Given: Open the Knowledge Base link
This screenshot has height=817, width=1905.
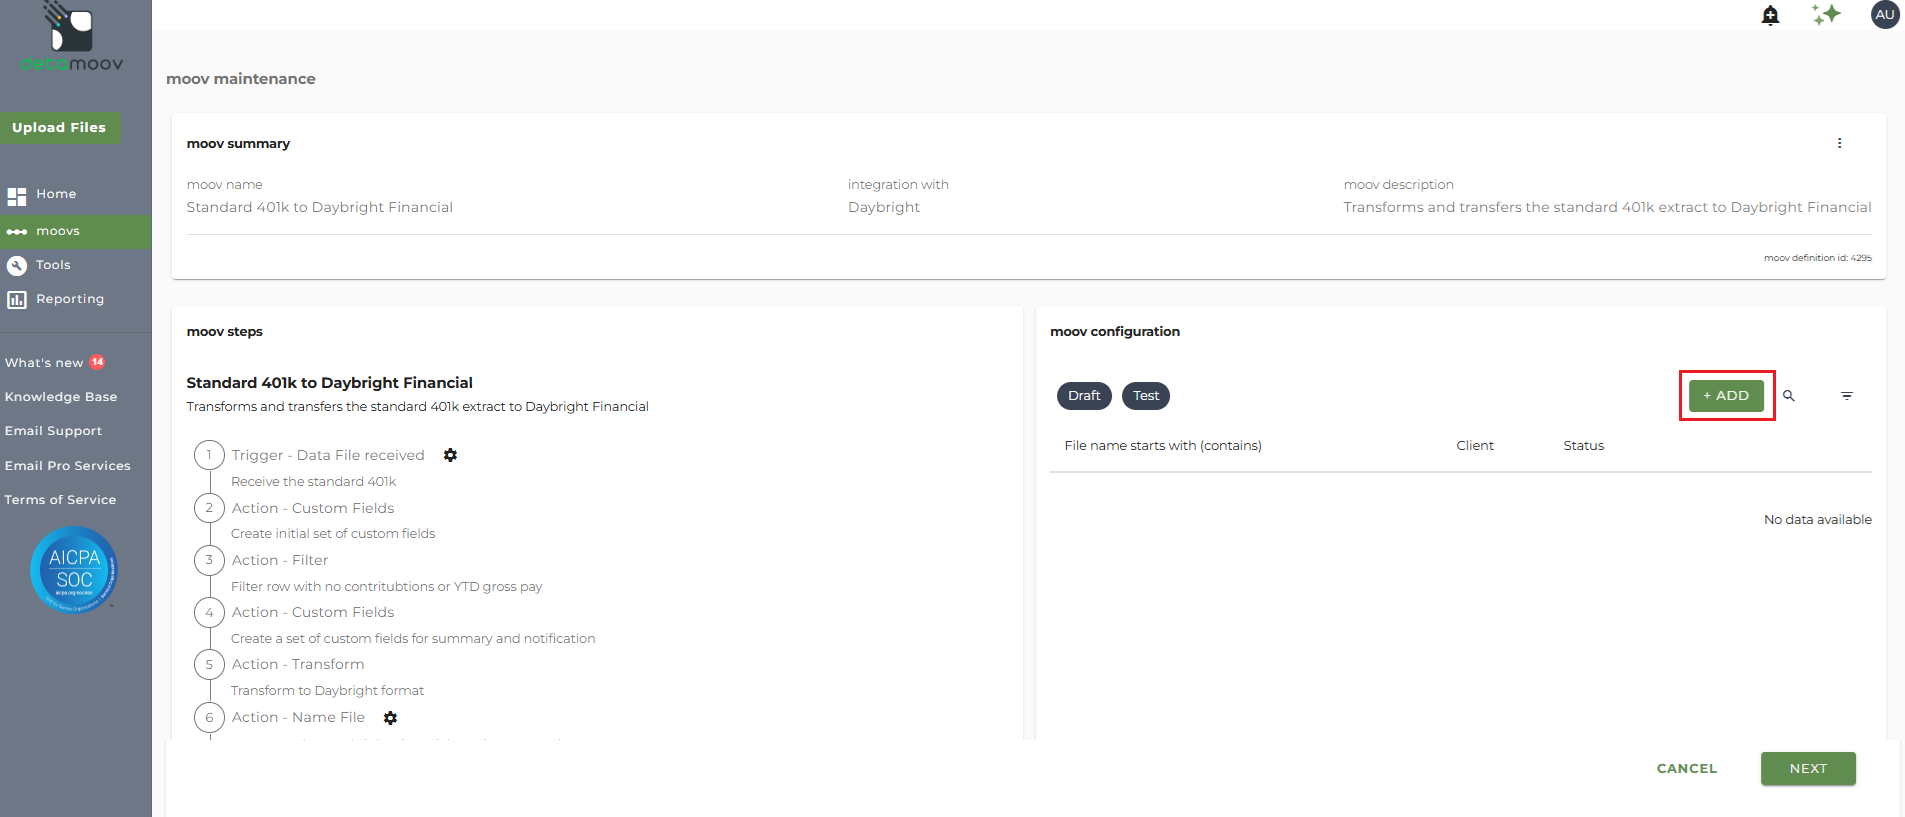Looking at the screenshot, I should 61,397.
